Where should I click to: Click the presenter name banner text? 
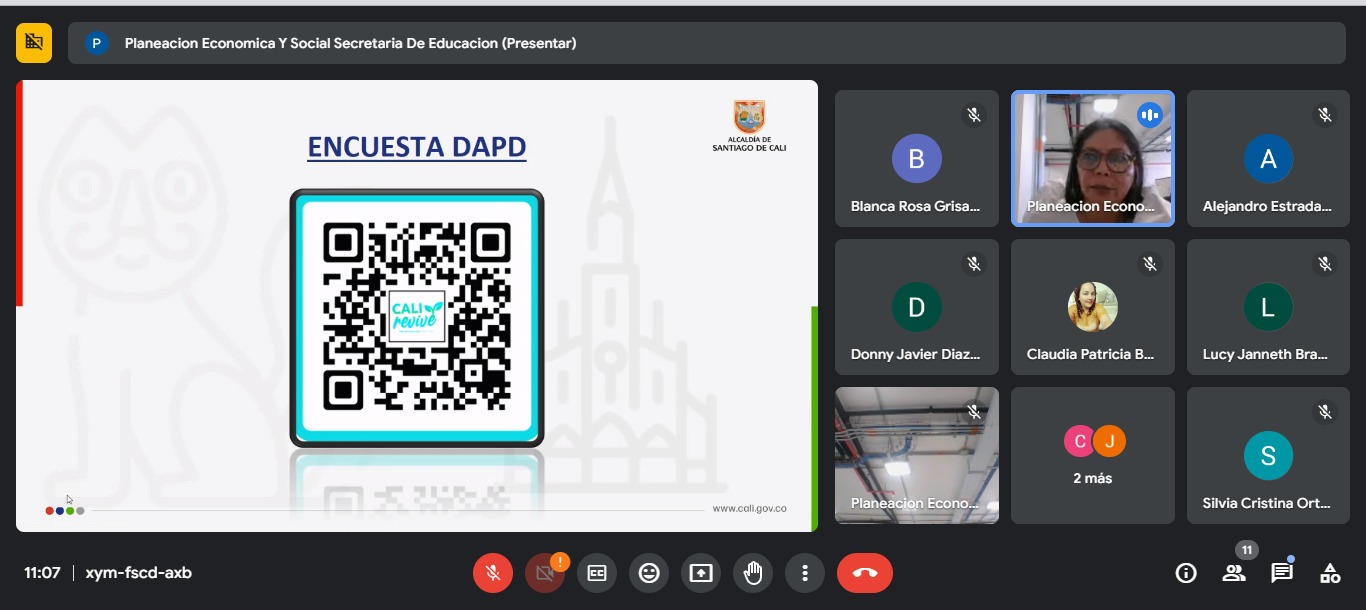click(350, 43)
